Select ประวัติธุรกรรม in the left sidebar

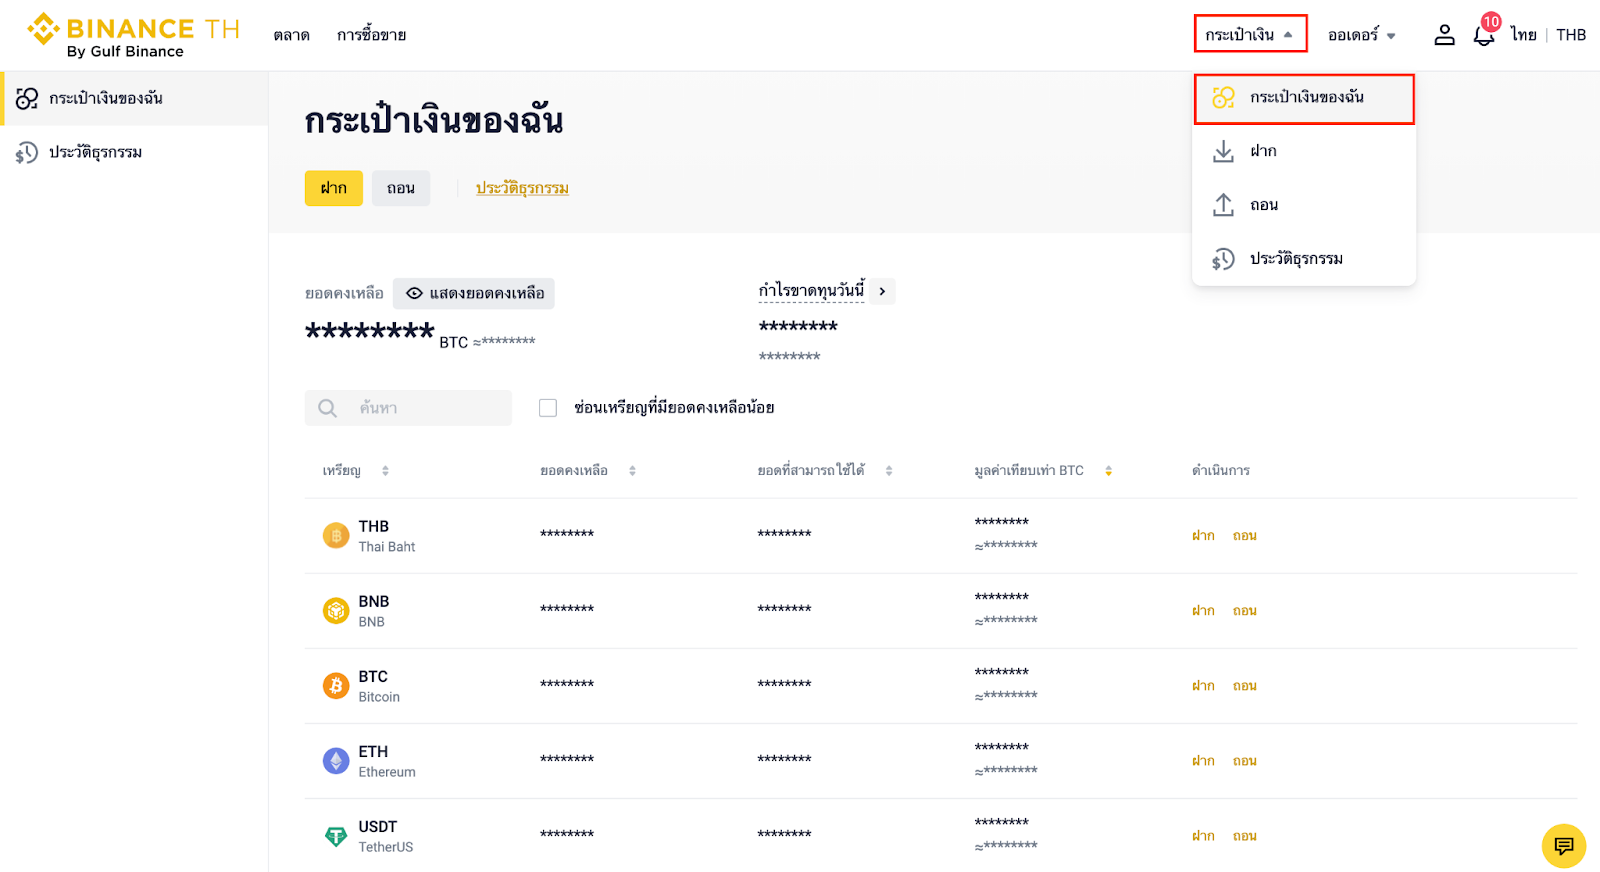point(95,152)
